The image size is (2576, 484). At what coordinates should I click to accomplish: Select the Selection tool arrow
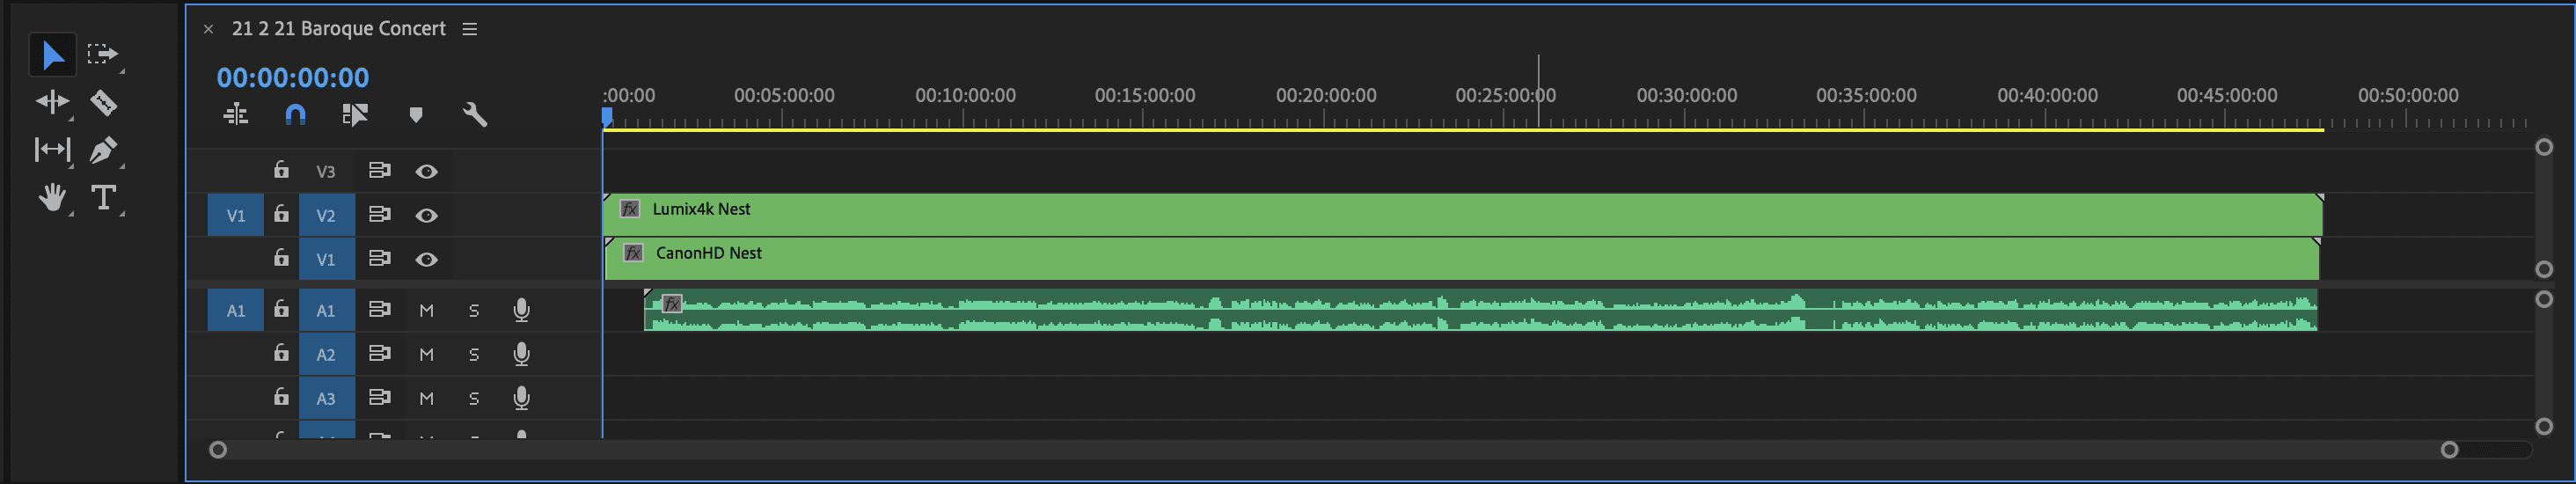52,55
